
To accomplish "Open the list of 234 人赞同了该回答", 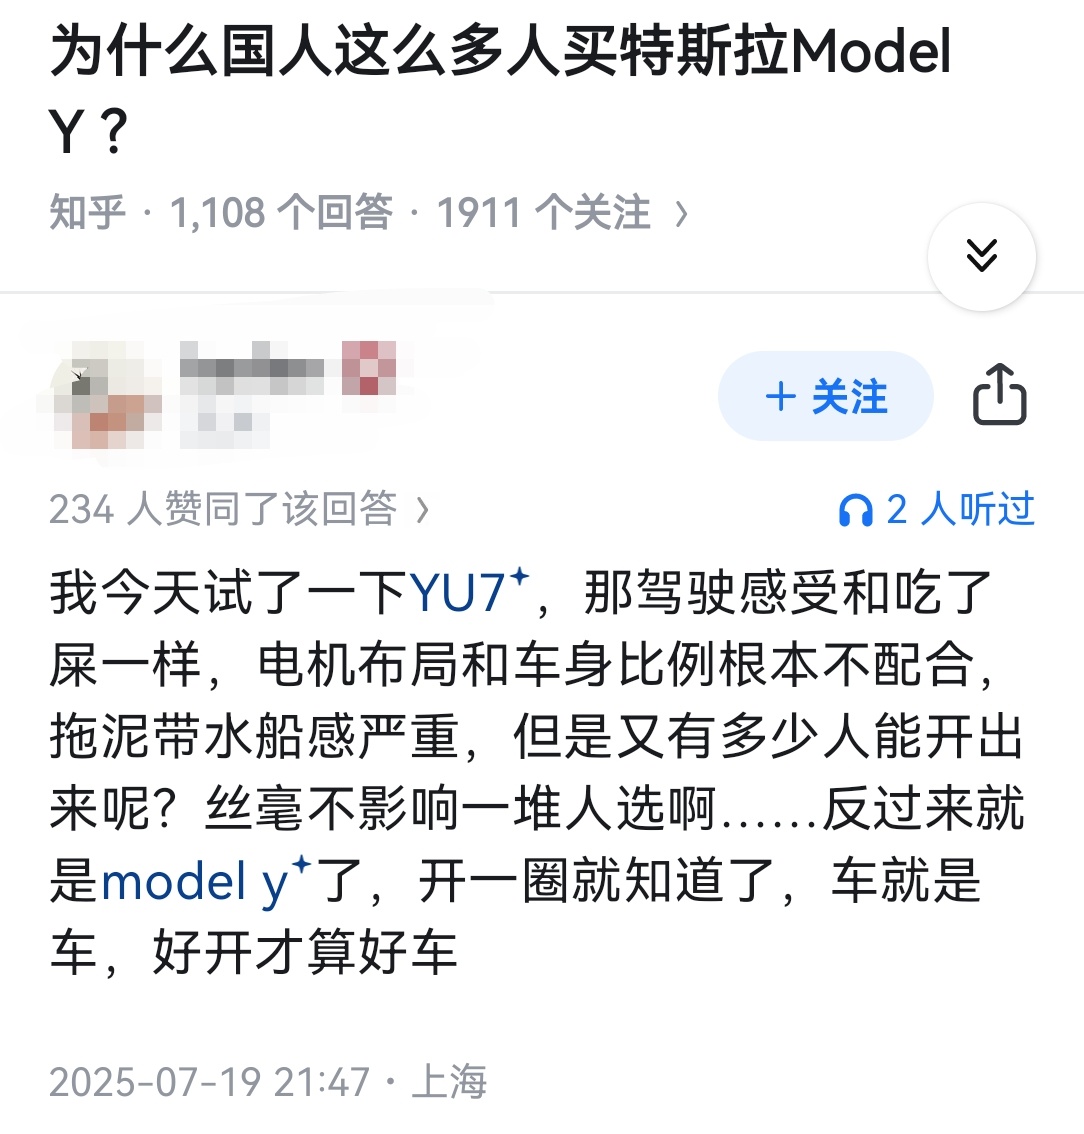I will click(x=239, y=509).
